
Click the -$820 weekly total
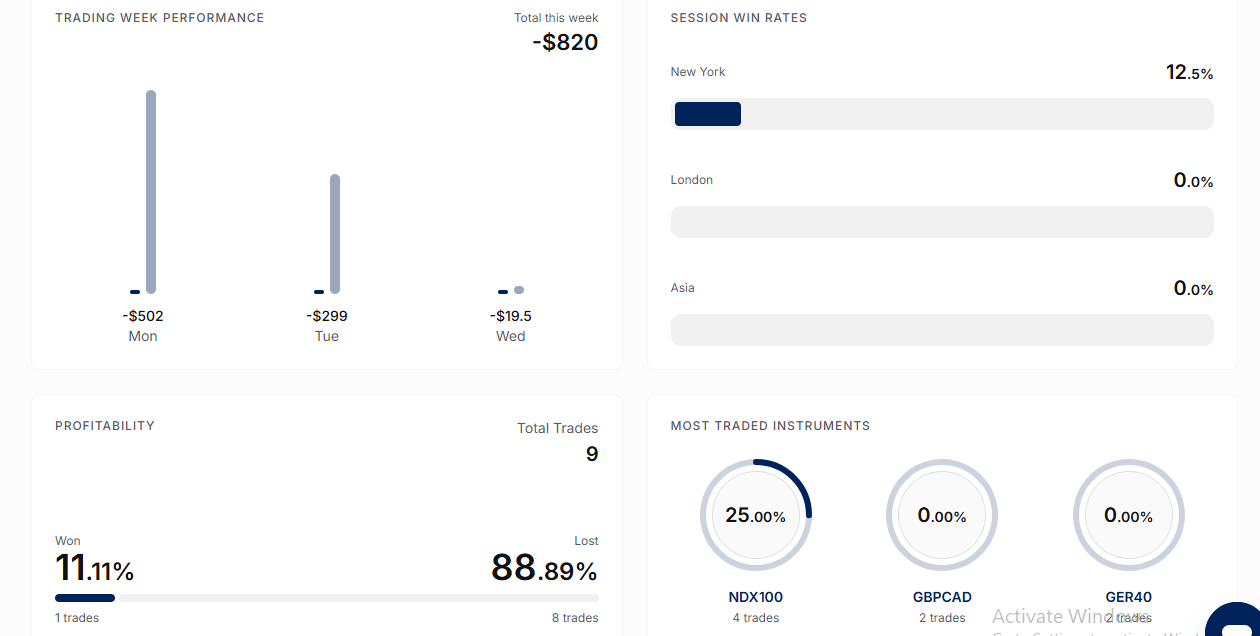[x=565, y=42]
